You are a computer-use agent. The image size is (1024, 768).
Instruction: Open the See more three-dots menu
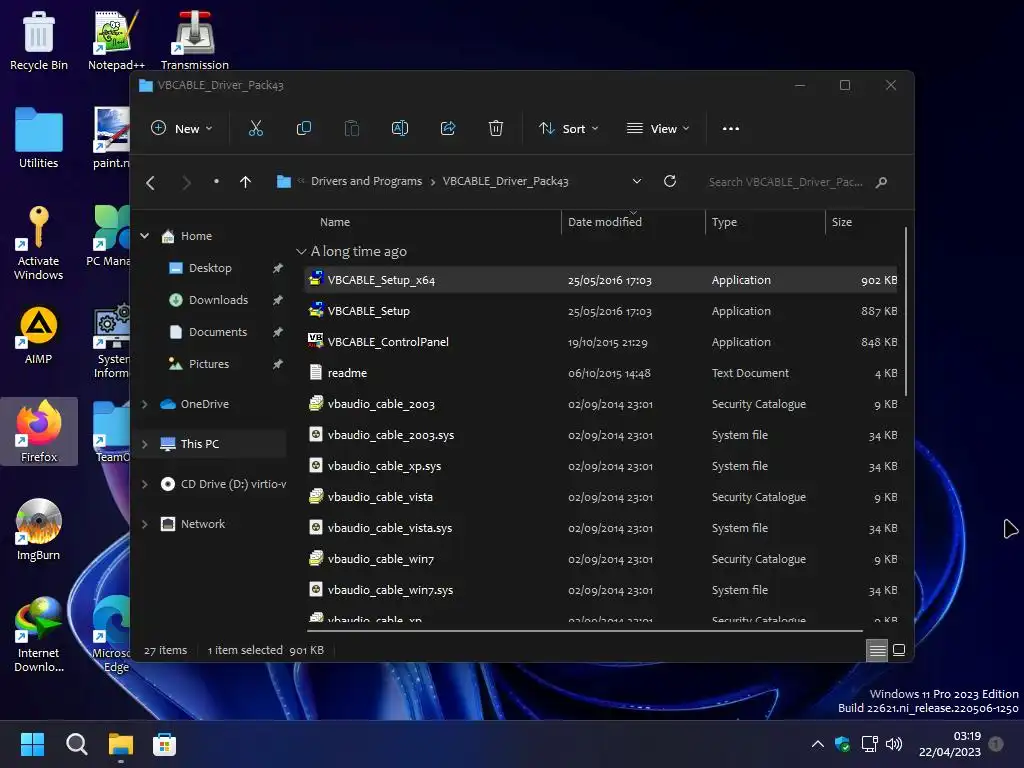point(731,129)
